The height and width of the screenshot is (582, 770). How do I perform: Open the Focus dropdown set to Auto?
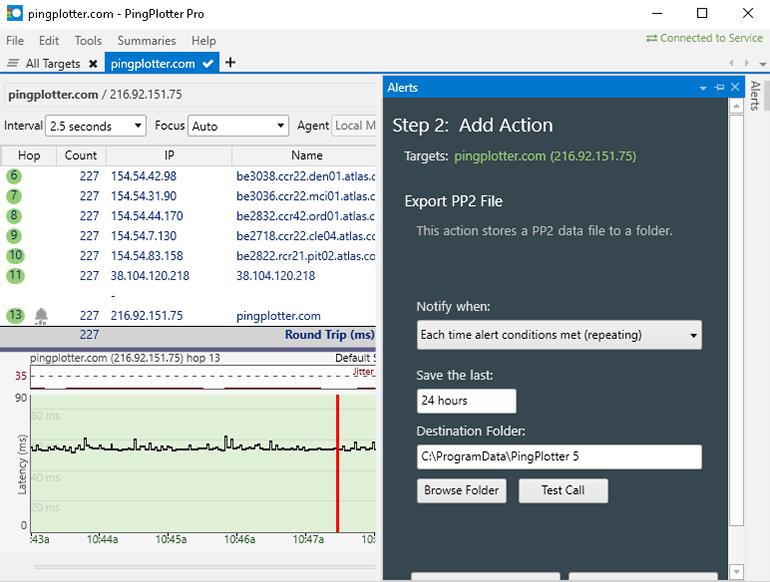coord(238,126)
